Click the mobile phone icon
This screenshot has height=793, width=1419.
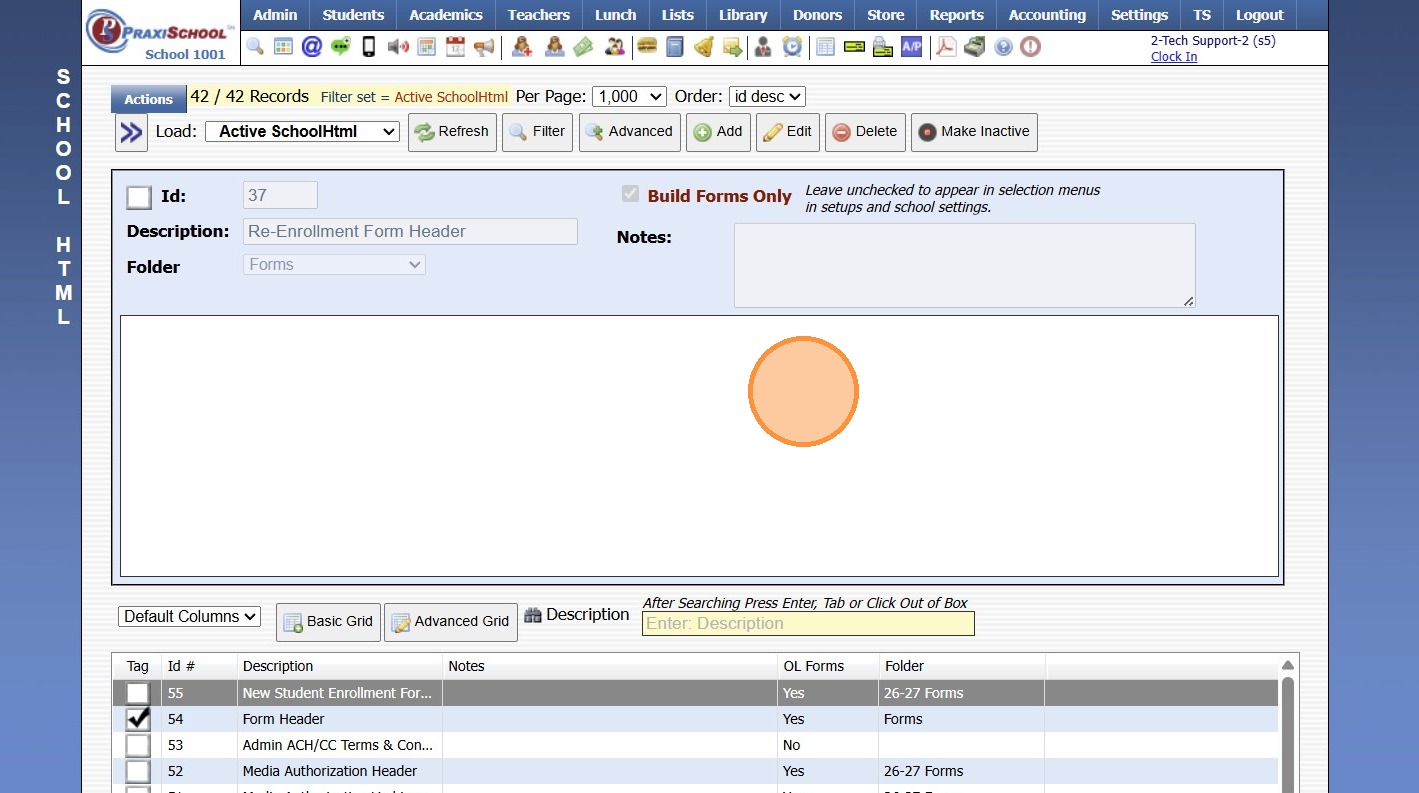(x=369, y=47)
